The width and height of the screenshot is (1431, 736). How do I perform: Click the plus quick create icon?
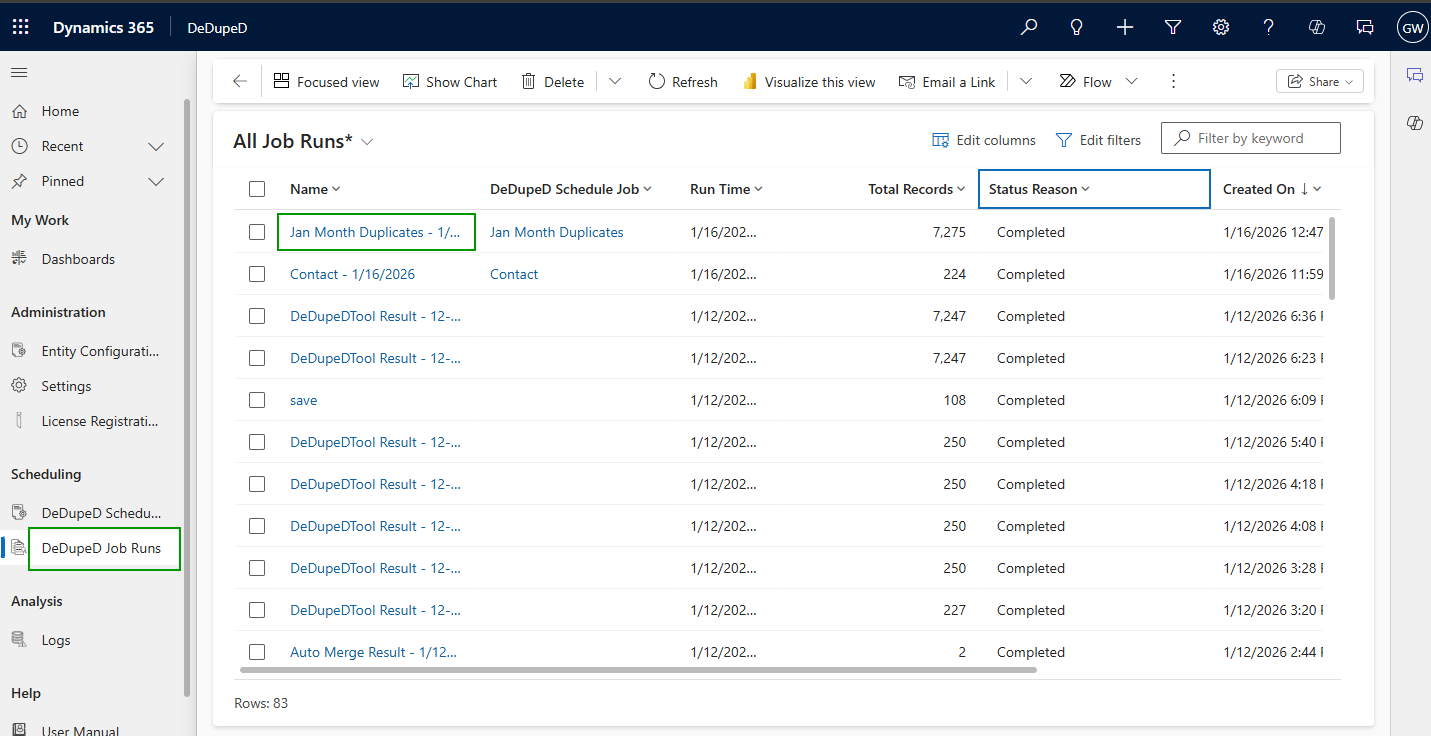[x=1124, y=28]
